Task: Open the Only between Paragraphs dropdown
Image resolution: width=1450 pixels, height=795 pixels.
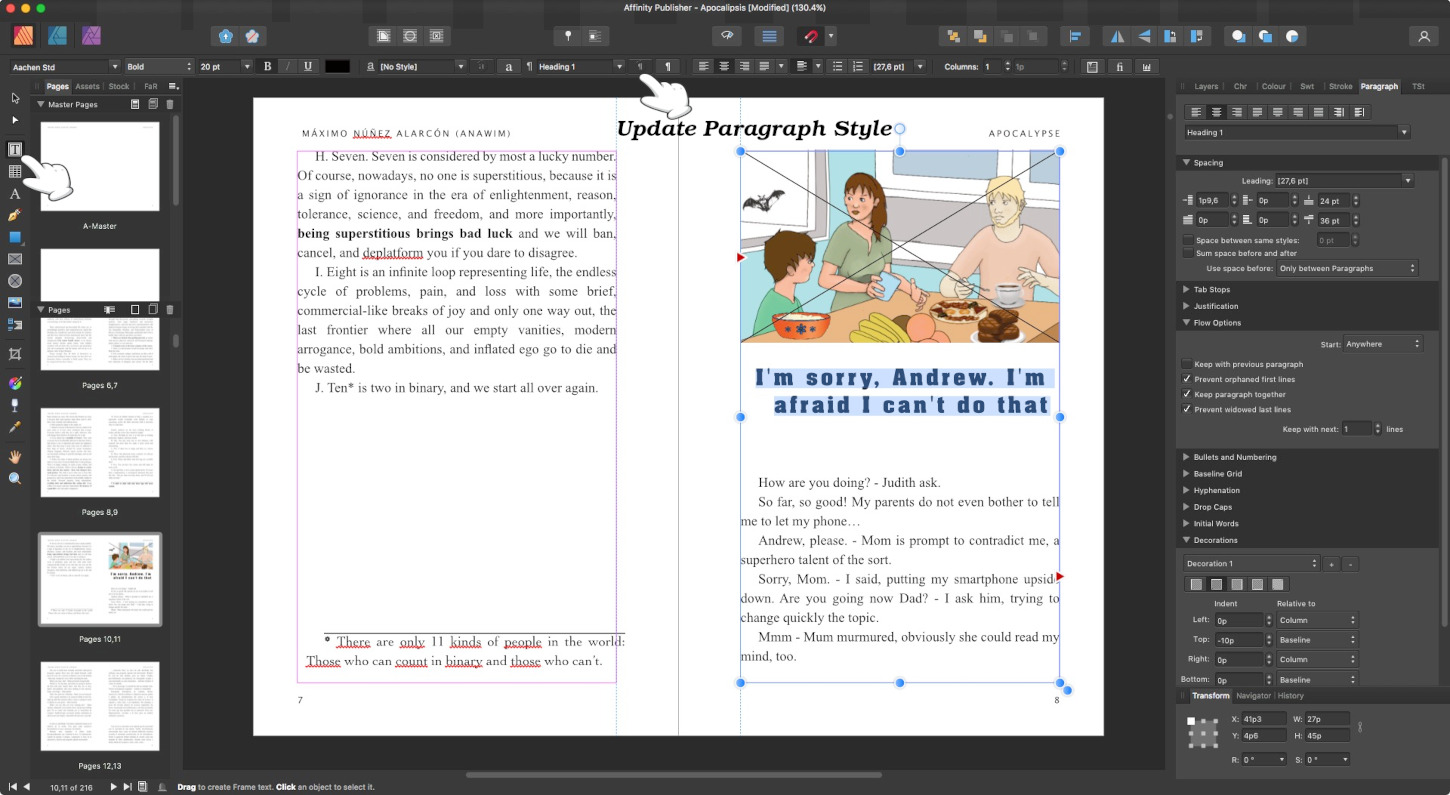Action: point(1347,268)
